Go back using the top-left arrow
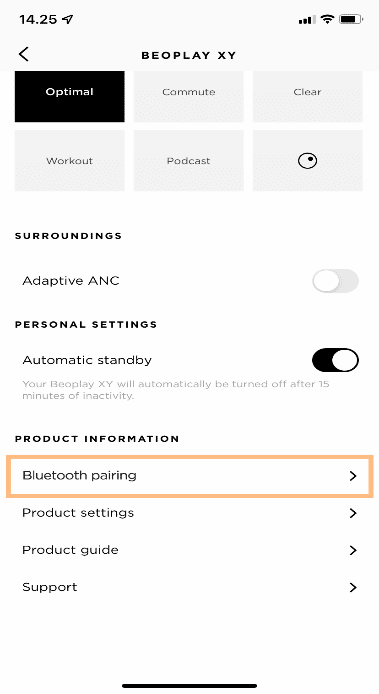 coord(23,54)
